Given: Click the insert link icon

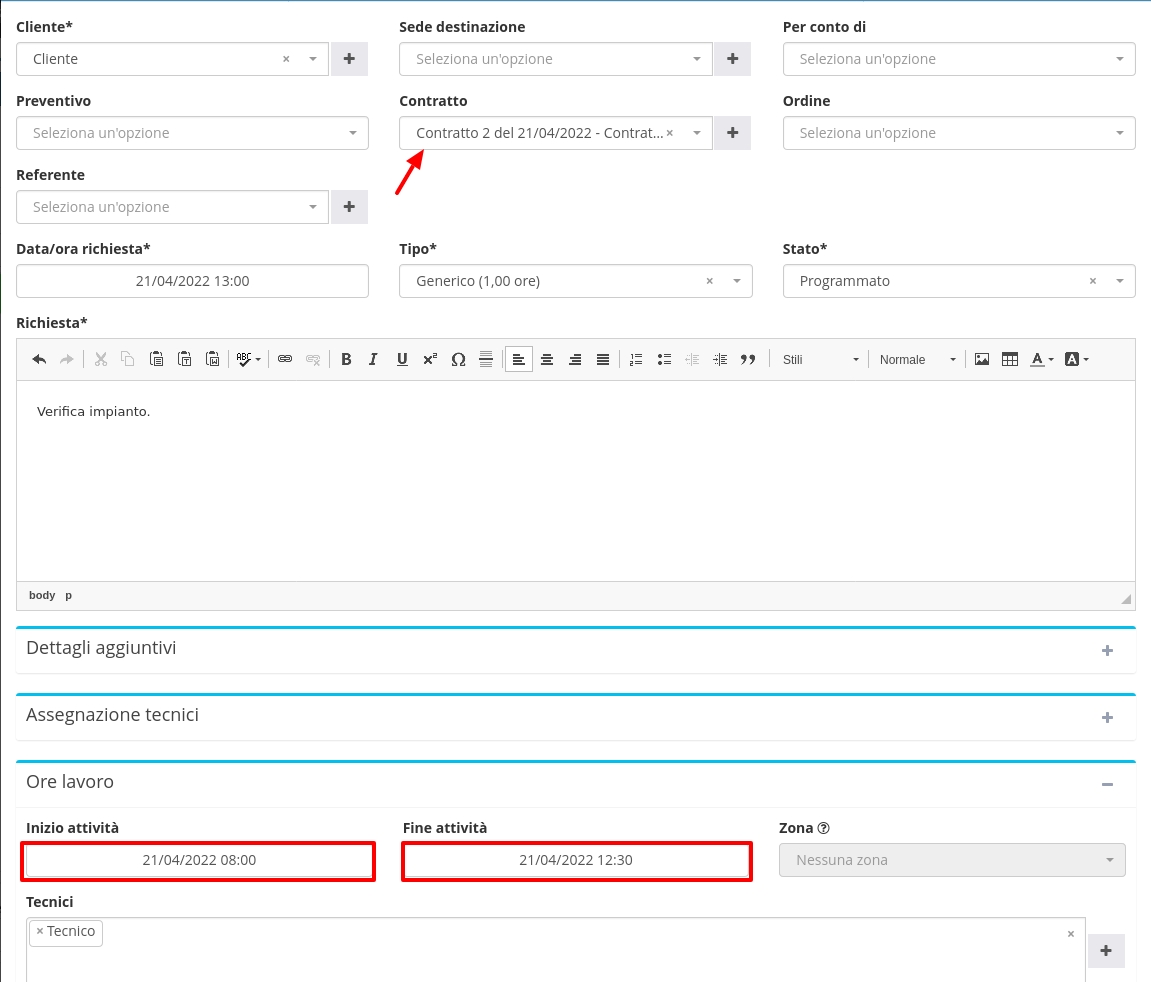Looking at the screenshot, I should (x=285, y=360).
